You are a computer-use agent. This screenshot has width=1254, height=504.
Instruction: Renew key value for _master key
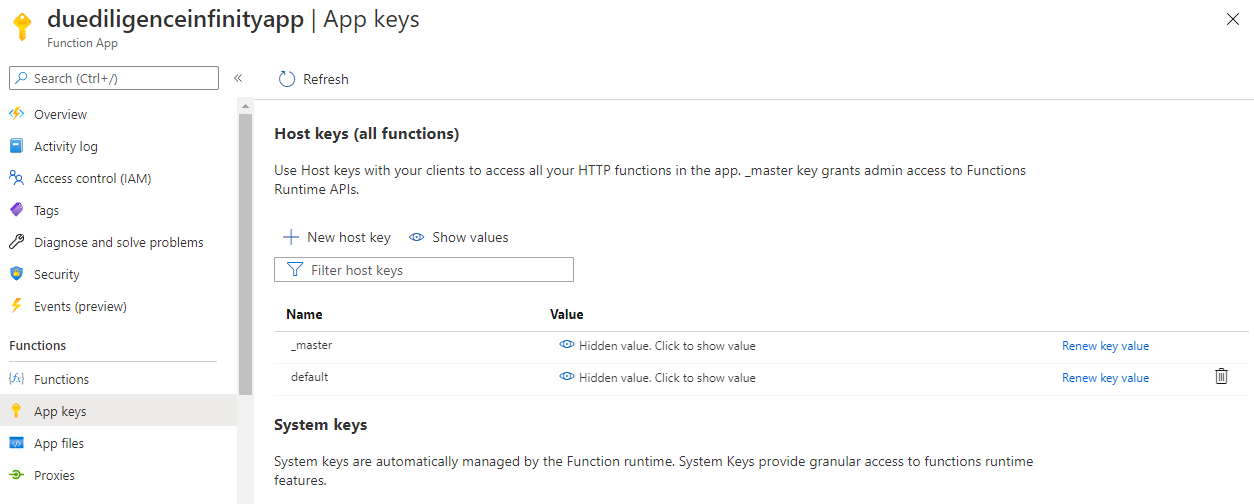(x=1105, y=346)
